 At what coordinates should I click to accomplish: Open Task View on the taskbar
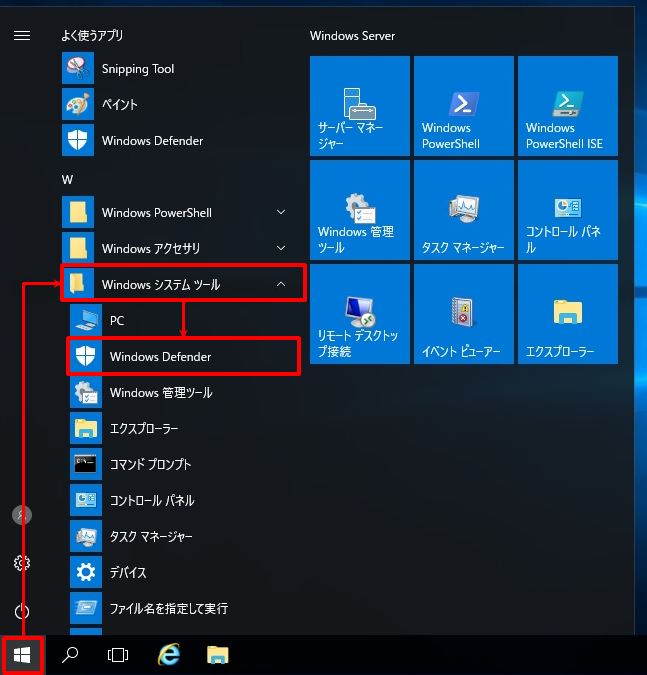[118, 655]
